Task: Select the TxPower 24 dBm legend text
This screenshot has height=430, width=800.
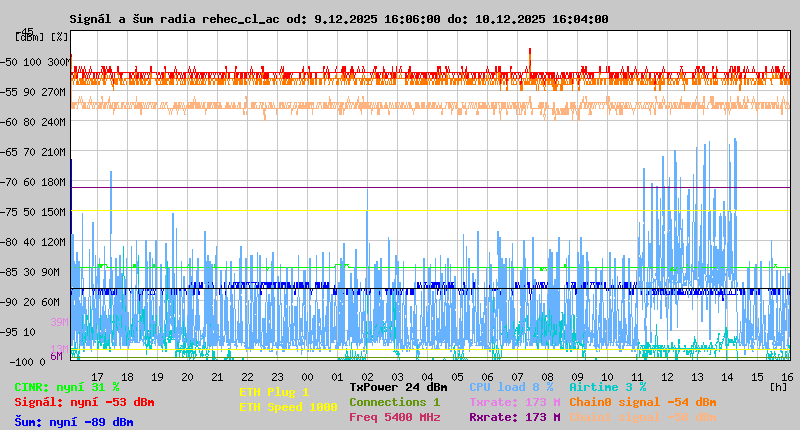Action: (398, 386)
